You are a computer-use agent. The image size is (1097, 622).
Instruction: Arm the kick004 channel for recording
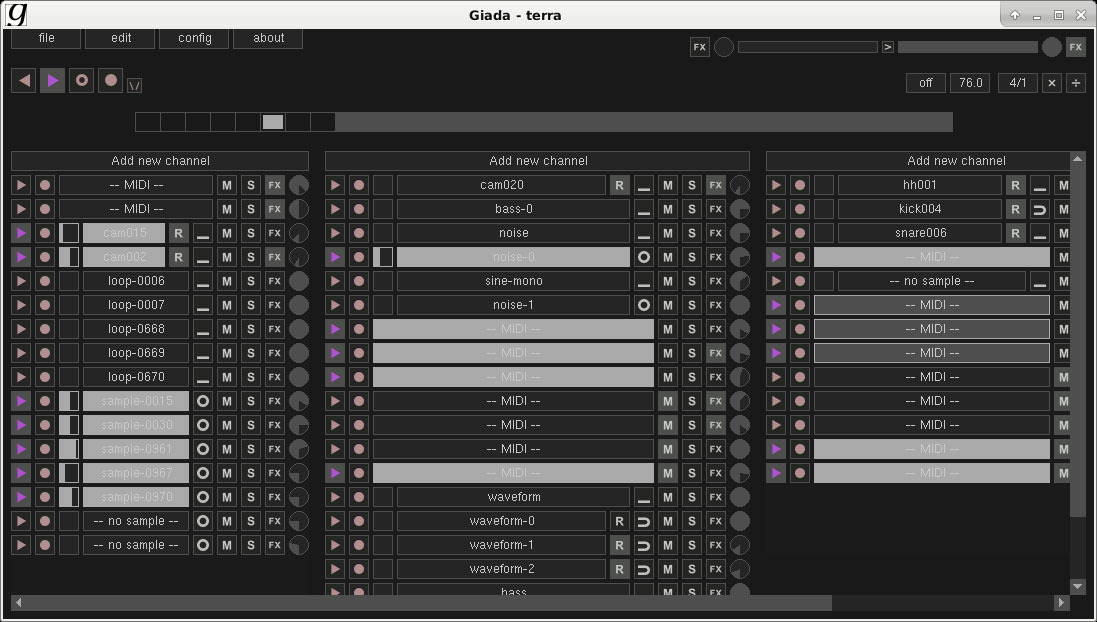point(800,209)
